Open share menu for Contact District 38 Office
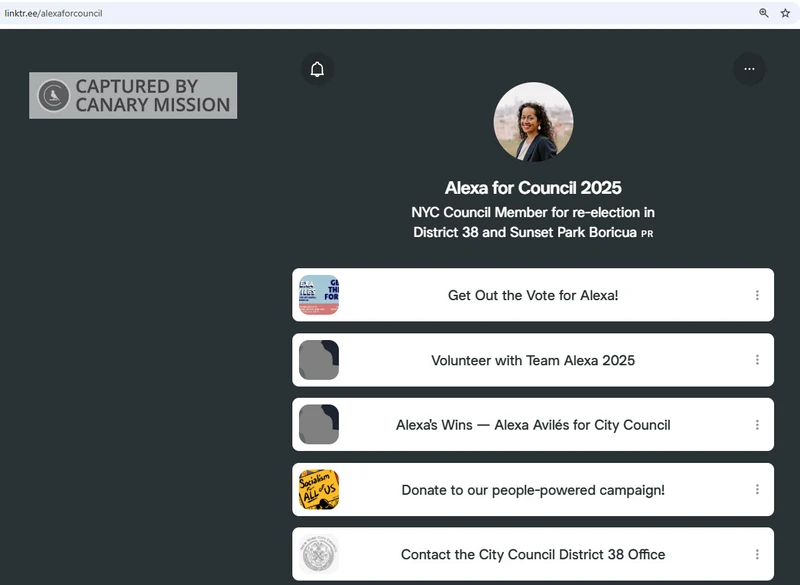This screenshot has height=585, width=800. [757, 554]
